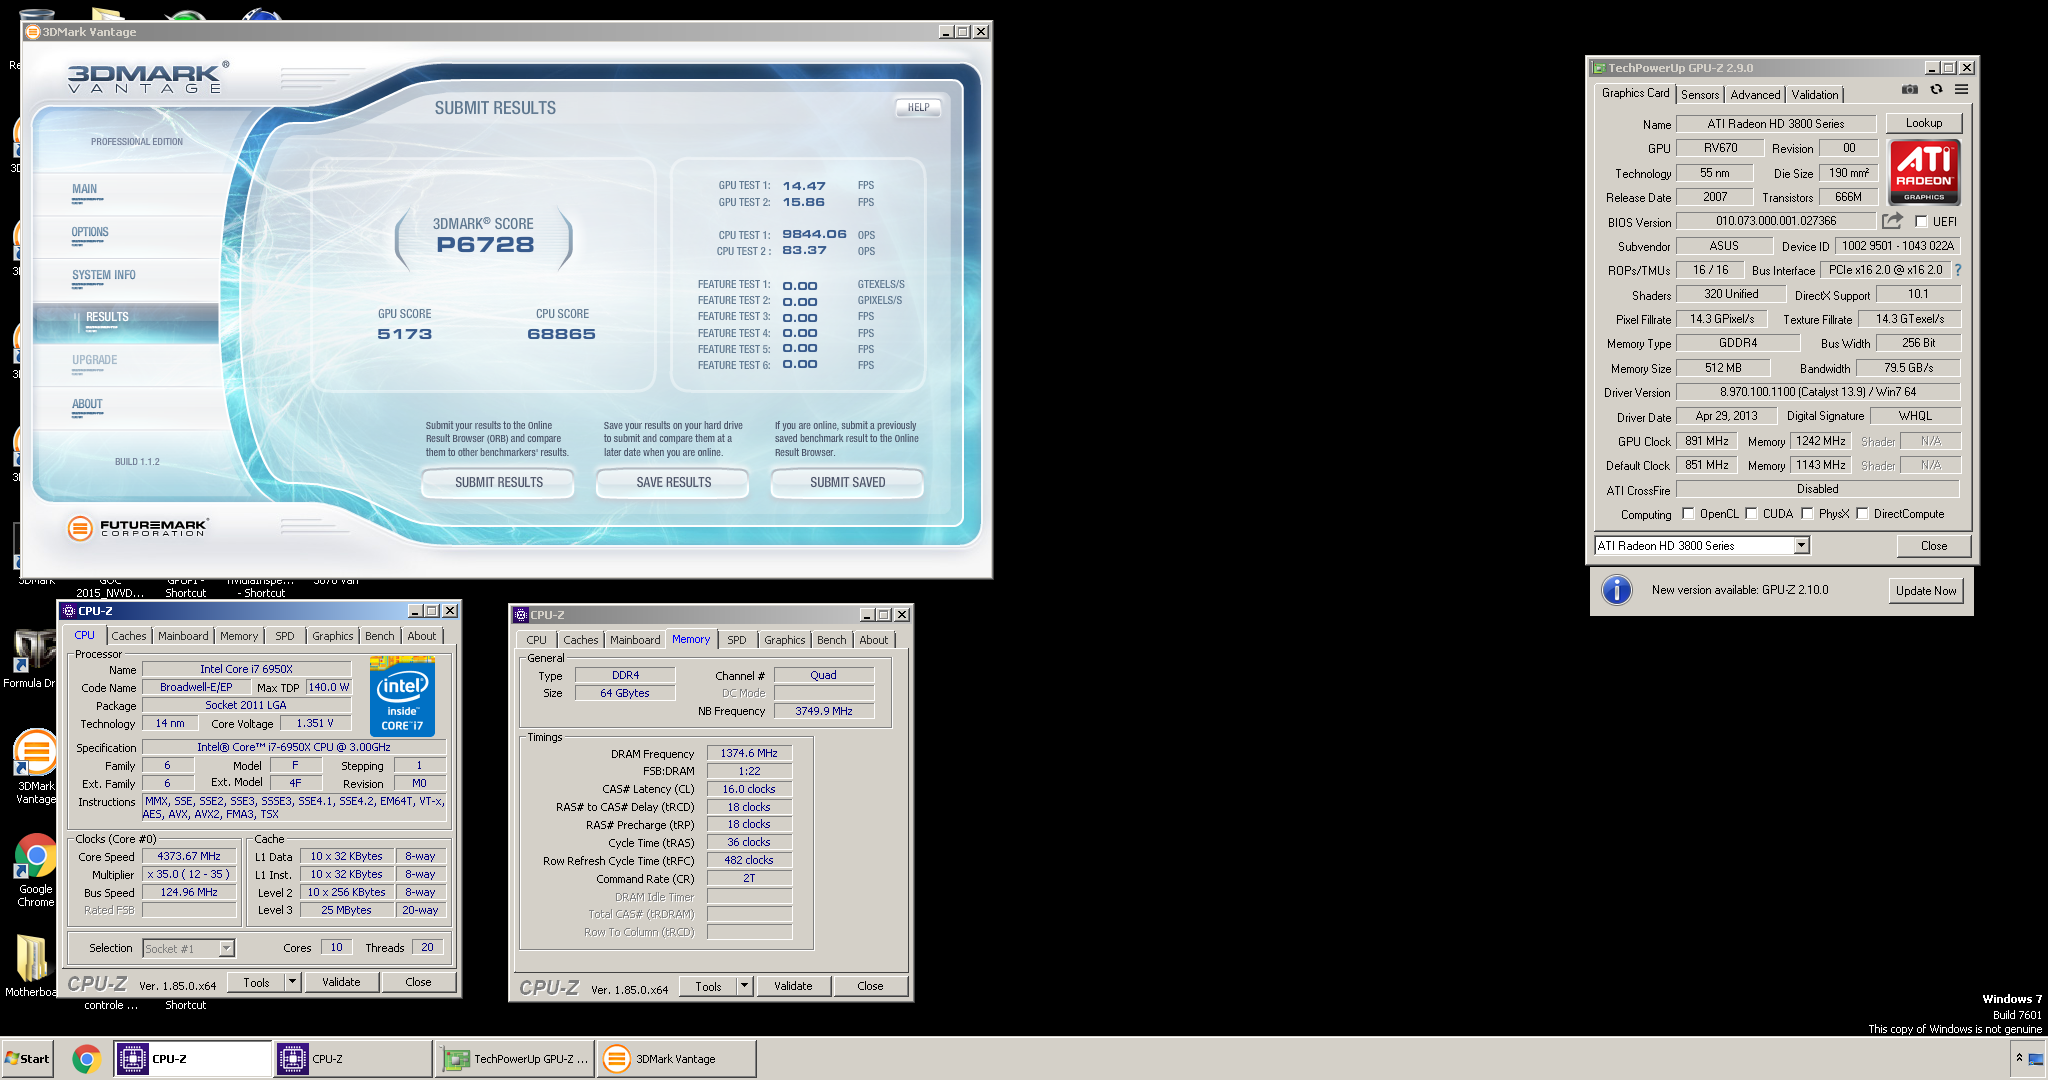The image size is (2048, 1080).
Task: Toggle the OpenCL checkbox
Action: tap(1688, 514)
